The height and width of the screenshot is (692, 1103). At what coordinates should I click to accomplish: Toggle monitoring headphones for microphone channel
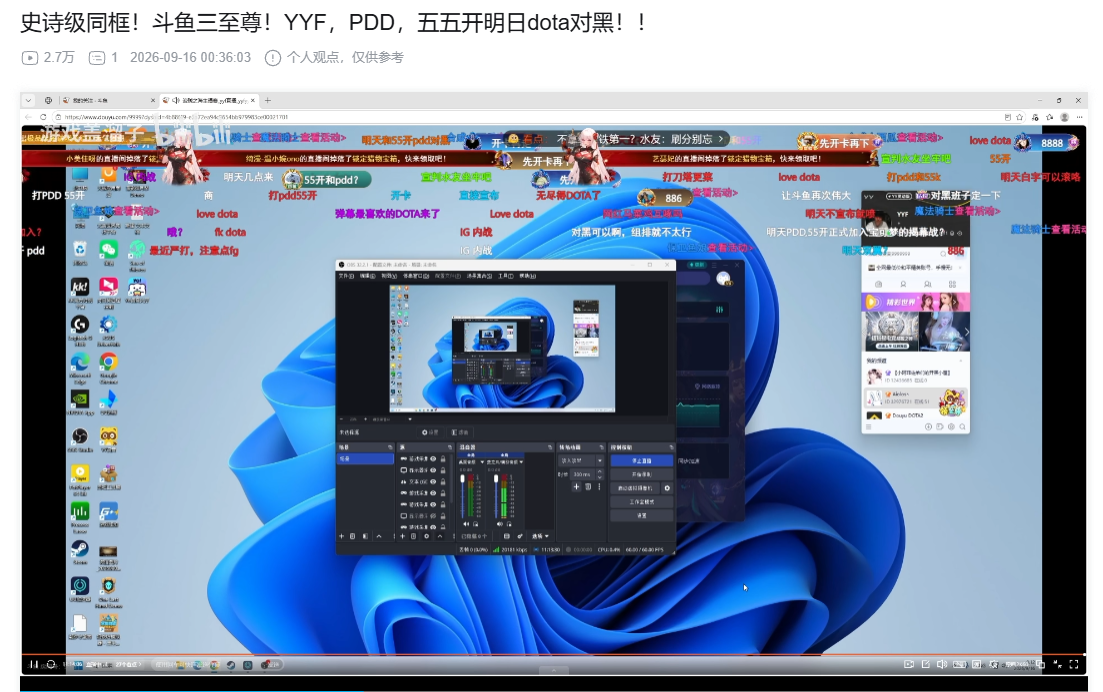coord(509,524)
